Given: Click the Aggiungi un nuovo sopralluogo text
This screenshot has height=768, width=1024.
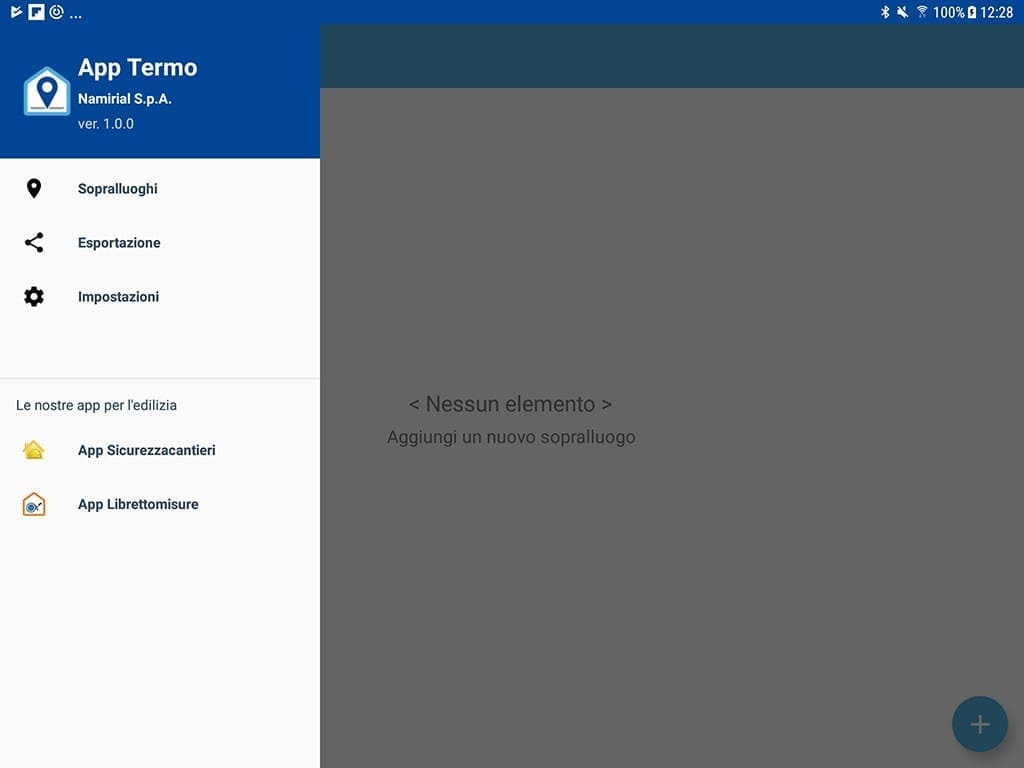Looking at the screenshot, I should (511, 437).
